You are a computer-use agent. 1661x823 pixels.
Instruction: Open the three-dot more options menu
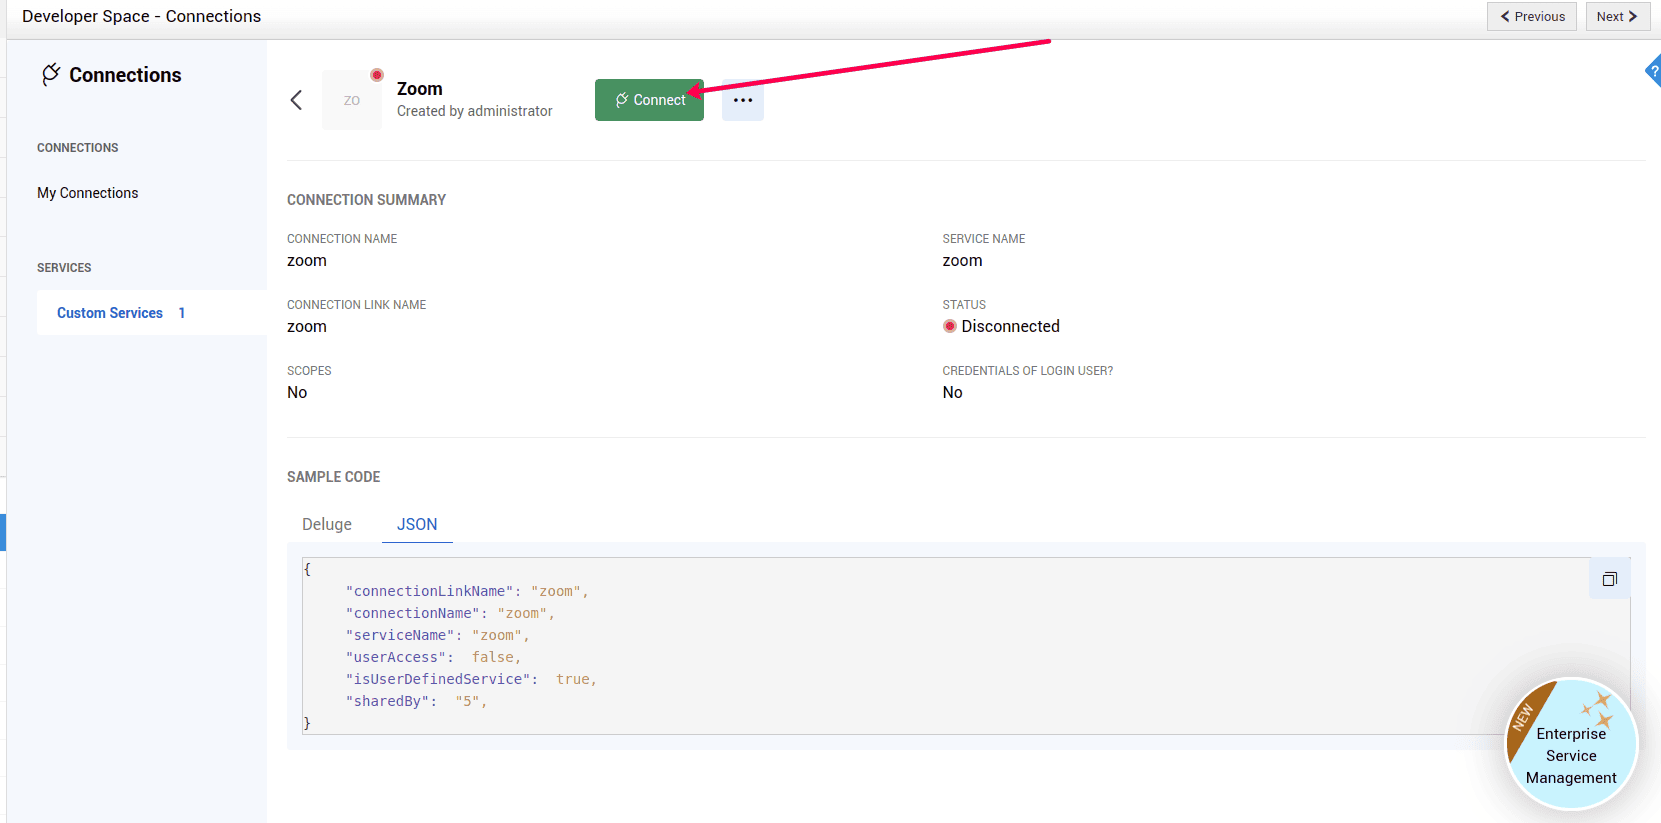click(742, 100)
